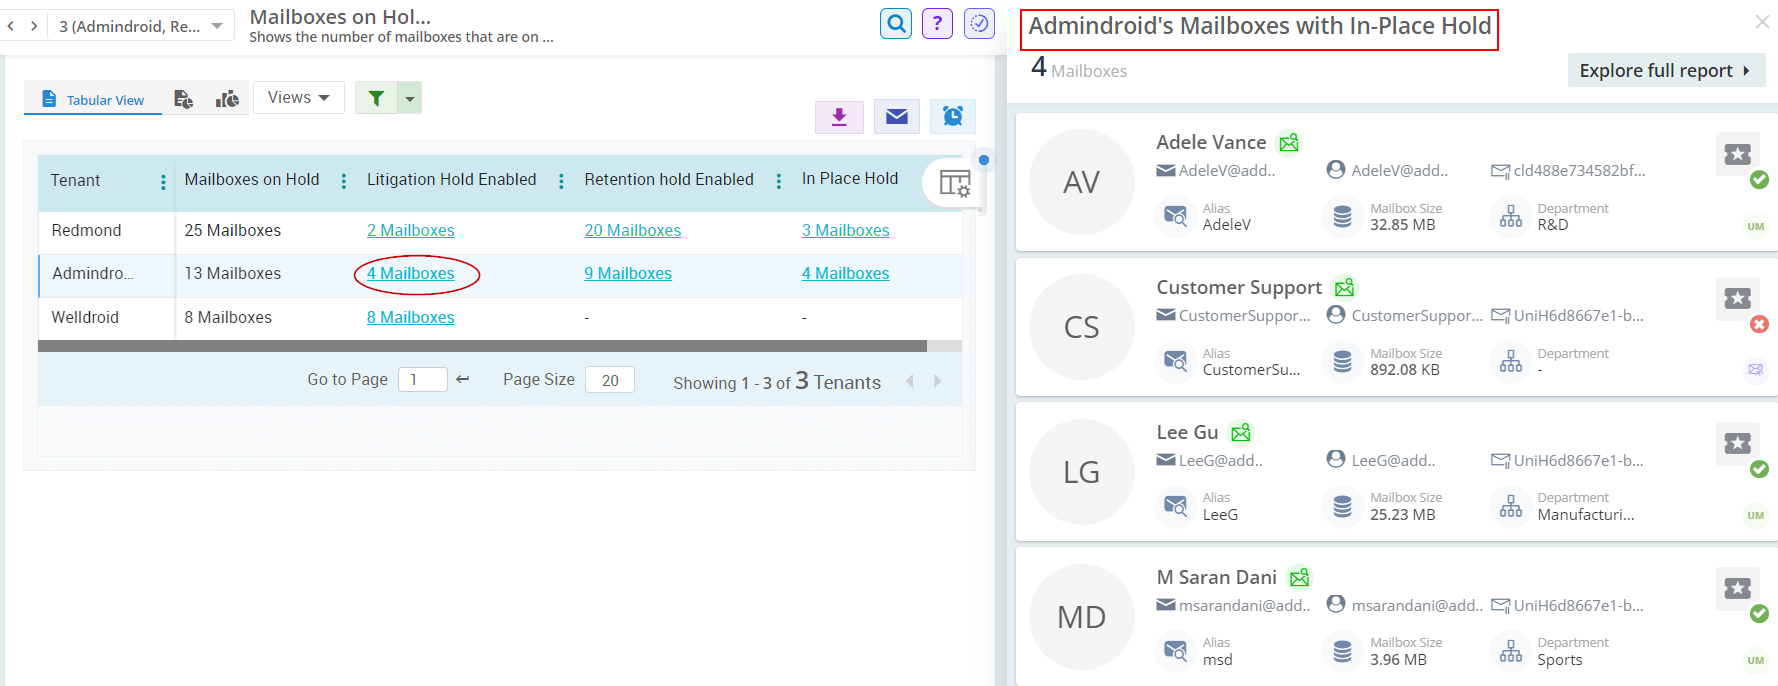Click the green mailbox icon beside M Saran Dani

pyautogui.click(x=1299, y=578)
